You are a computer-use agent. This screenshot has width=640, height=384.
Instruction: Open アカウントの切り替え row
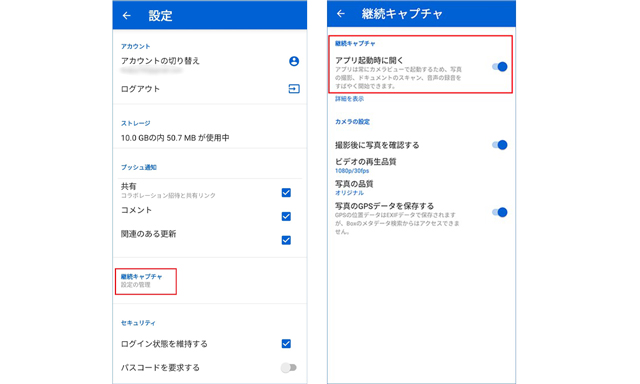click(210, 64)
